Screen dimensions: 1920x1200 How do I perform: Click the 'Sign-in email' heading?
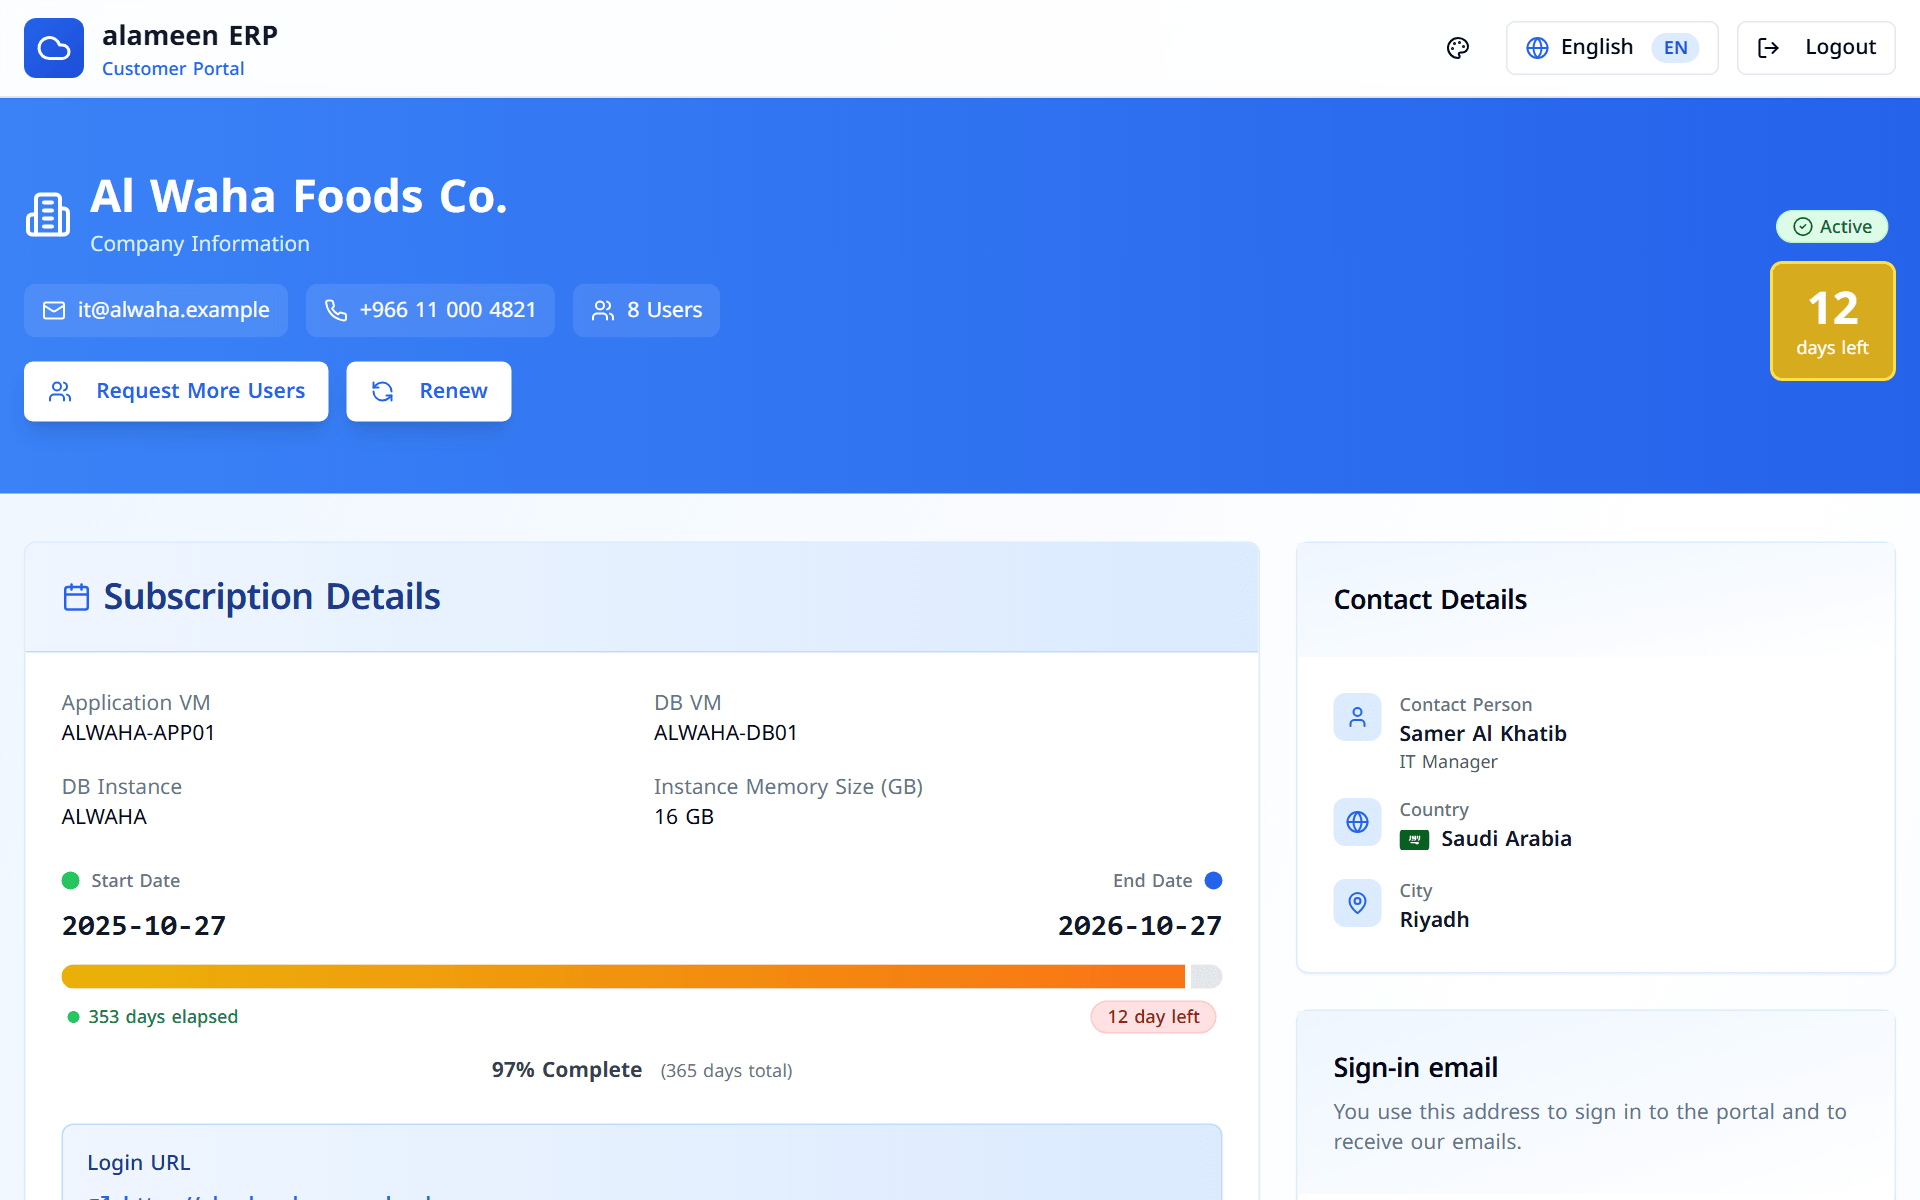tap(1416, 1068)
